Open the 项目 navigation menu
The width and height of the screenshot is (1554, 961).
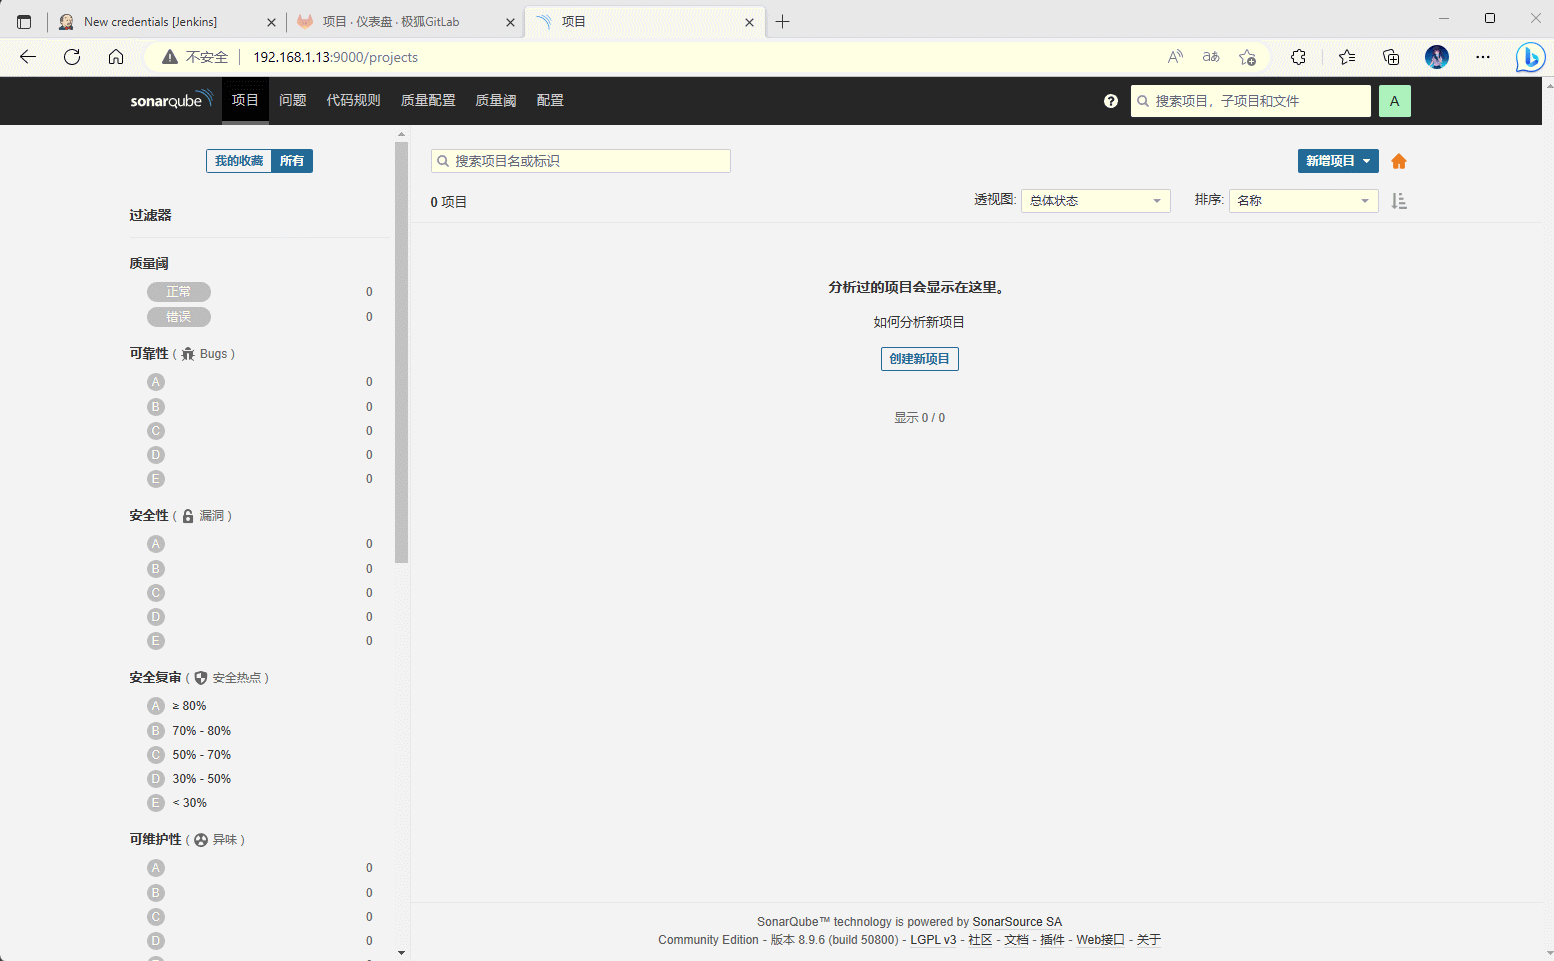click(x=245, y=100)
